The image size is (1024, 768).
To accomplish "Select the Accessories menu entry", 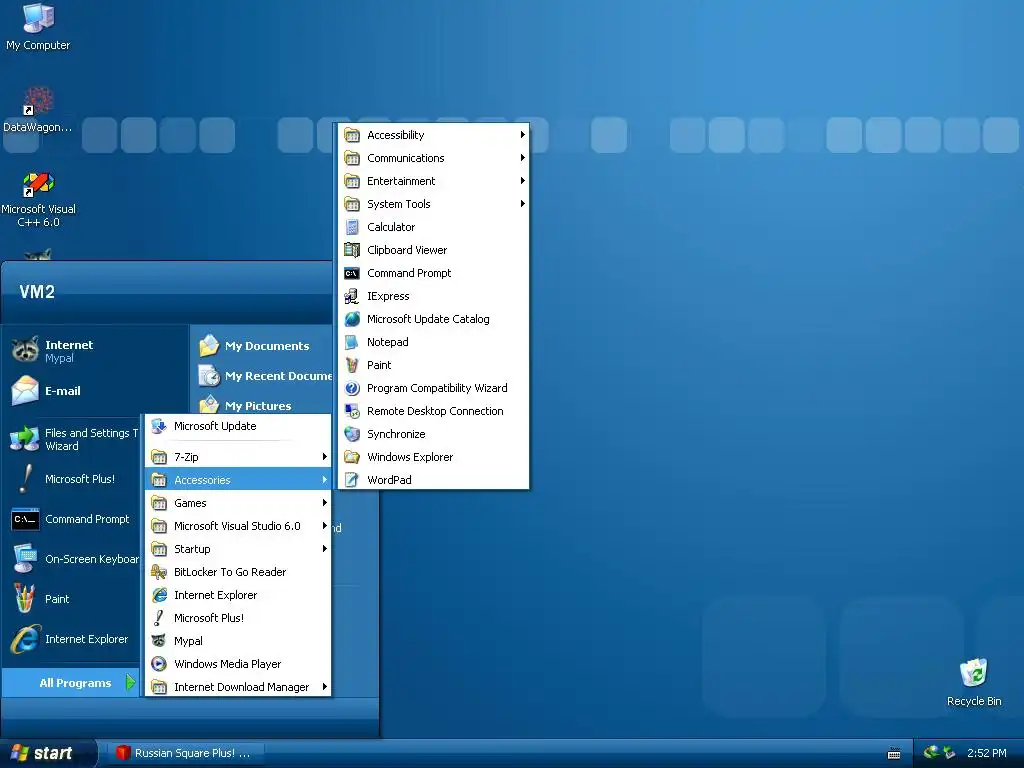I will [x=238, y=480].
